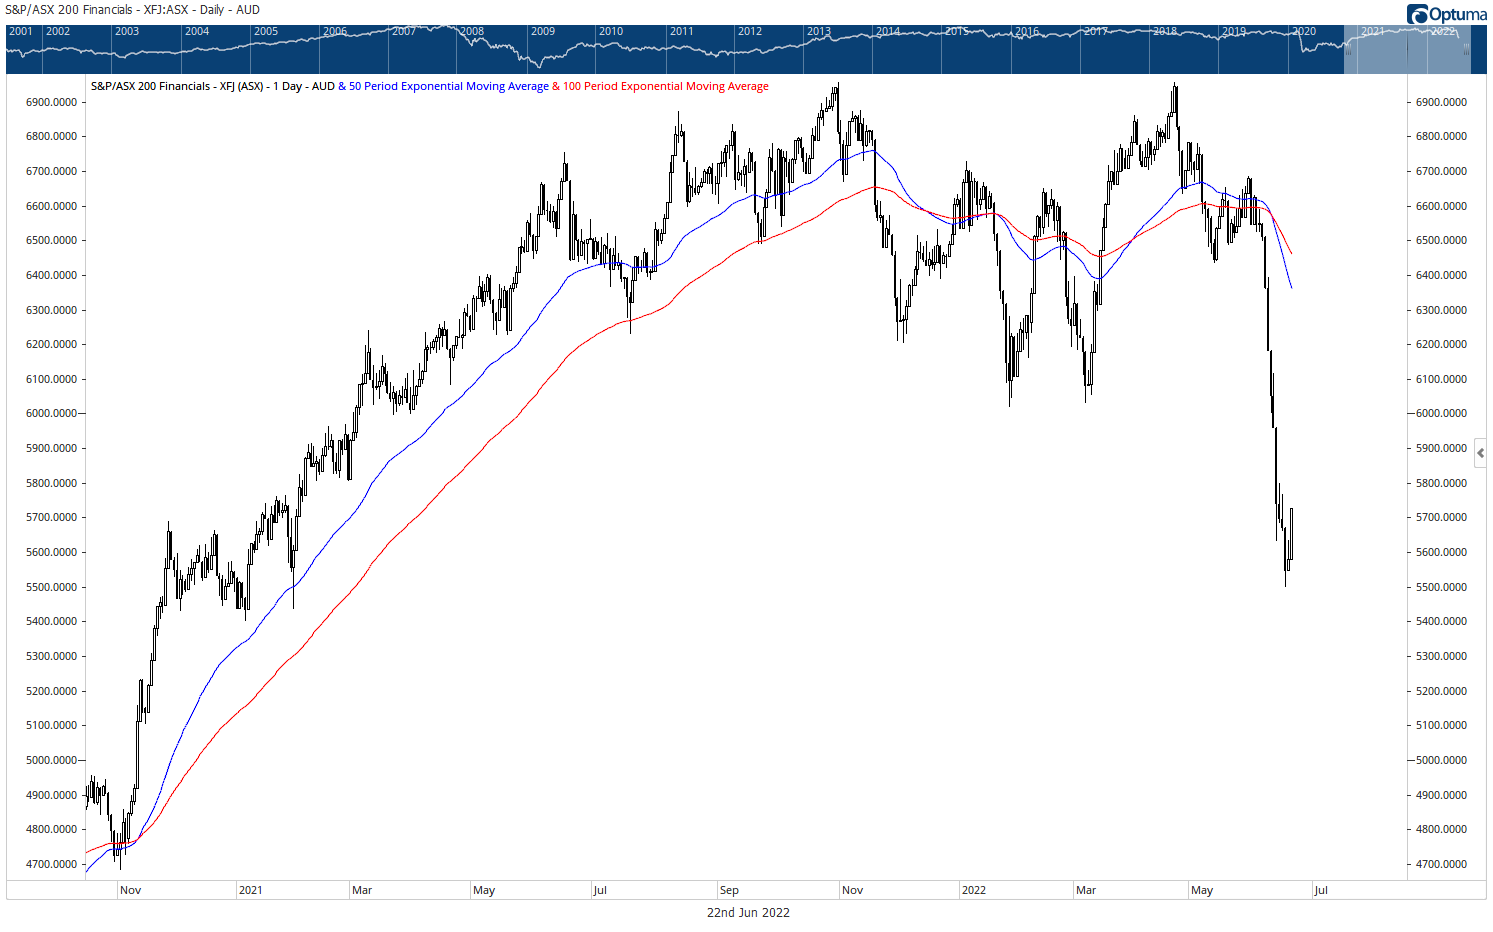This screenshot has width=1493, height=932.
Task: Click the Jul label at the right end of date axis
Action: tap(1321, 890)
